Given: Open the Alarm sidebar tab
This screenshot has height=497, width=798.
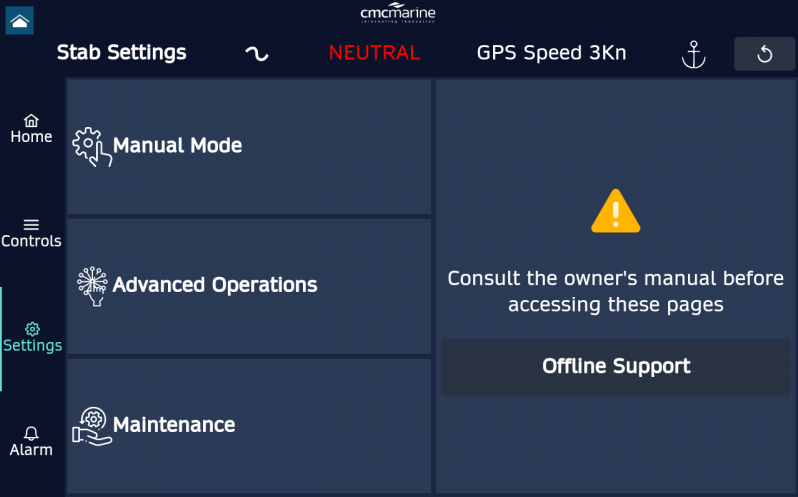Looking at the screenshot, I should (x=31, y=442).
